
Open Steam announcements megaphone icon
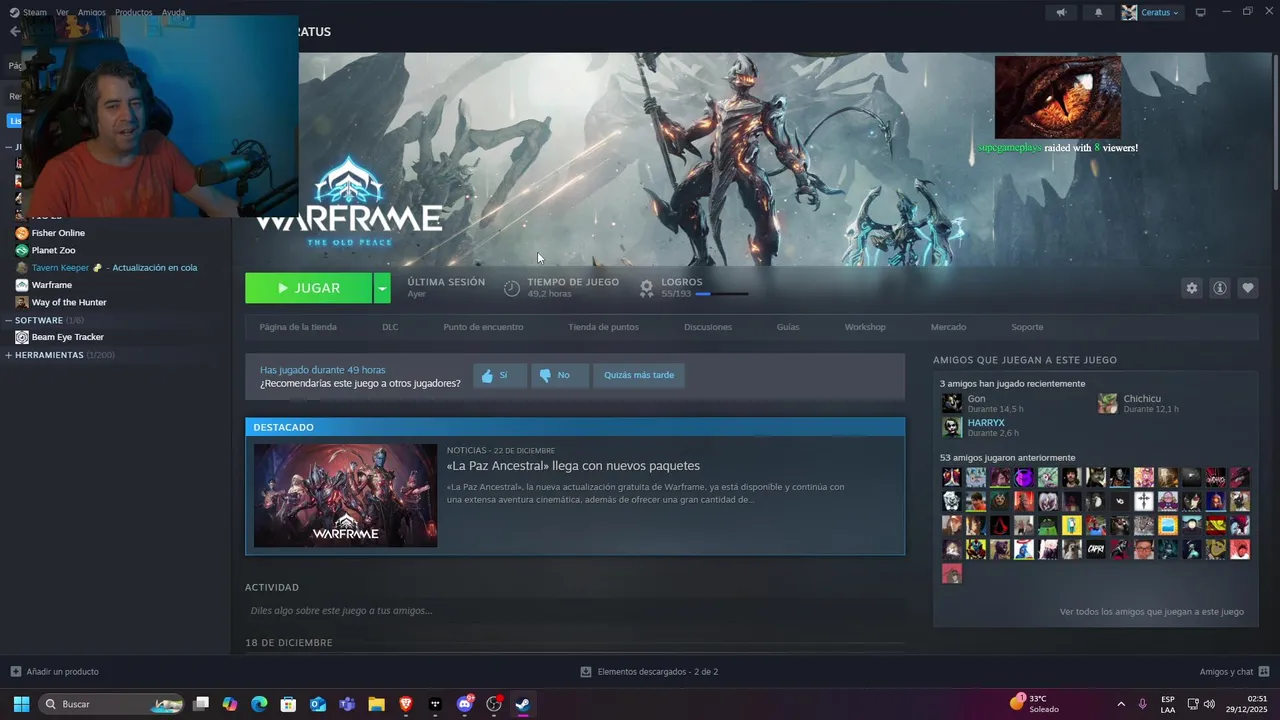pos(1061,12)
